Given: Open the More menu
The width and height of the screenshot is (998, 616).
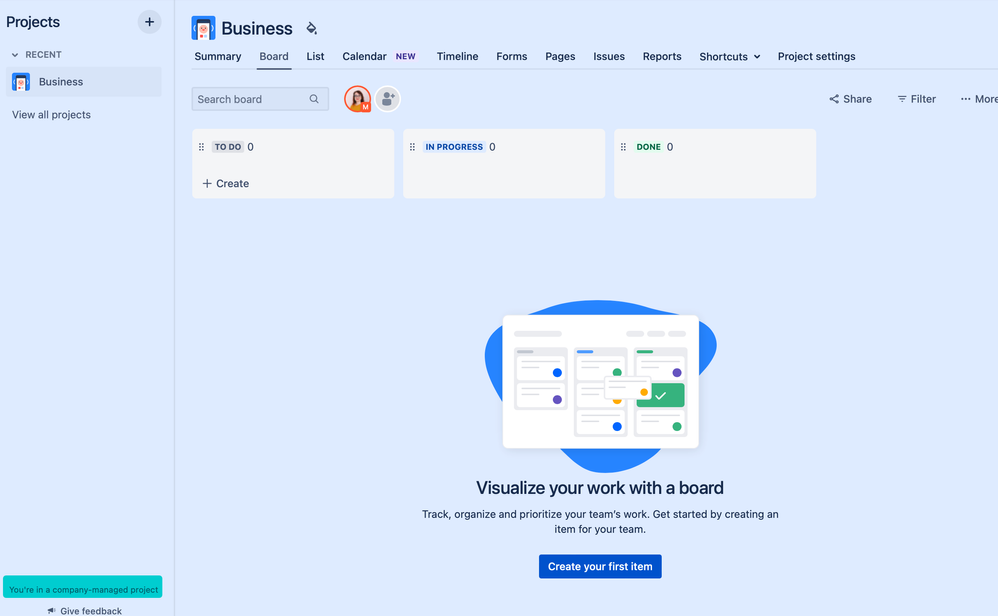Looking at the screenshot, I should click(x=979, y=99).
